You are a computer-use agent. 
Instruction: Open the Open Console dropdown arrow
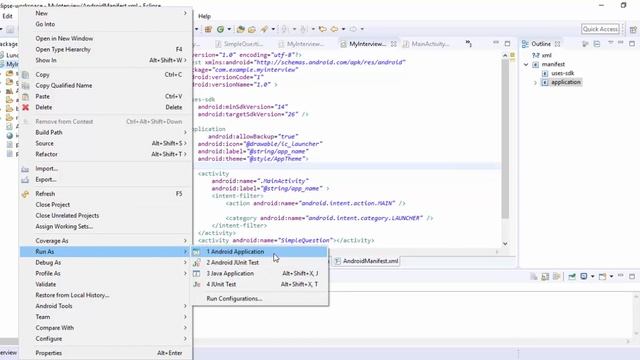click(x=611, y=277)
